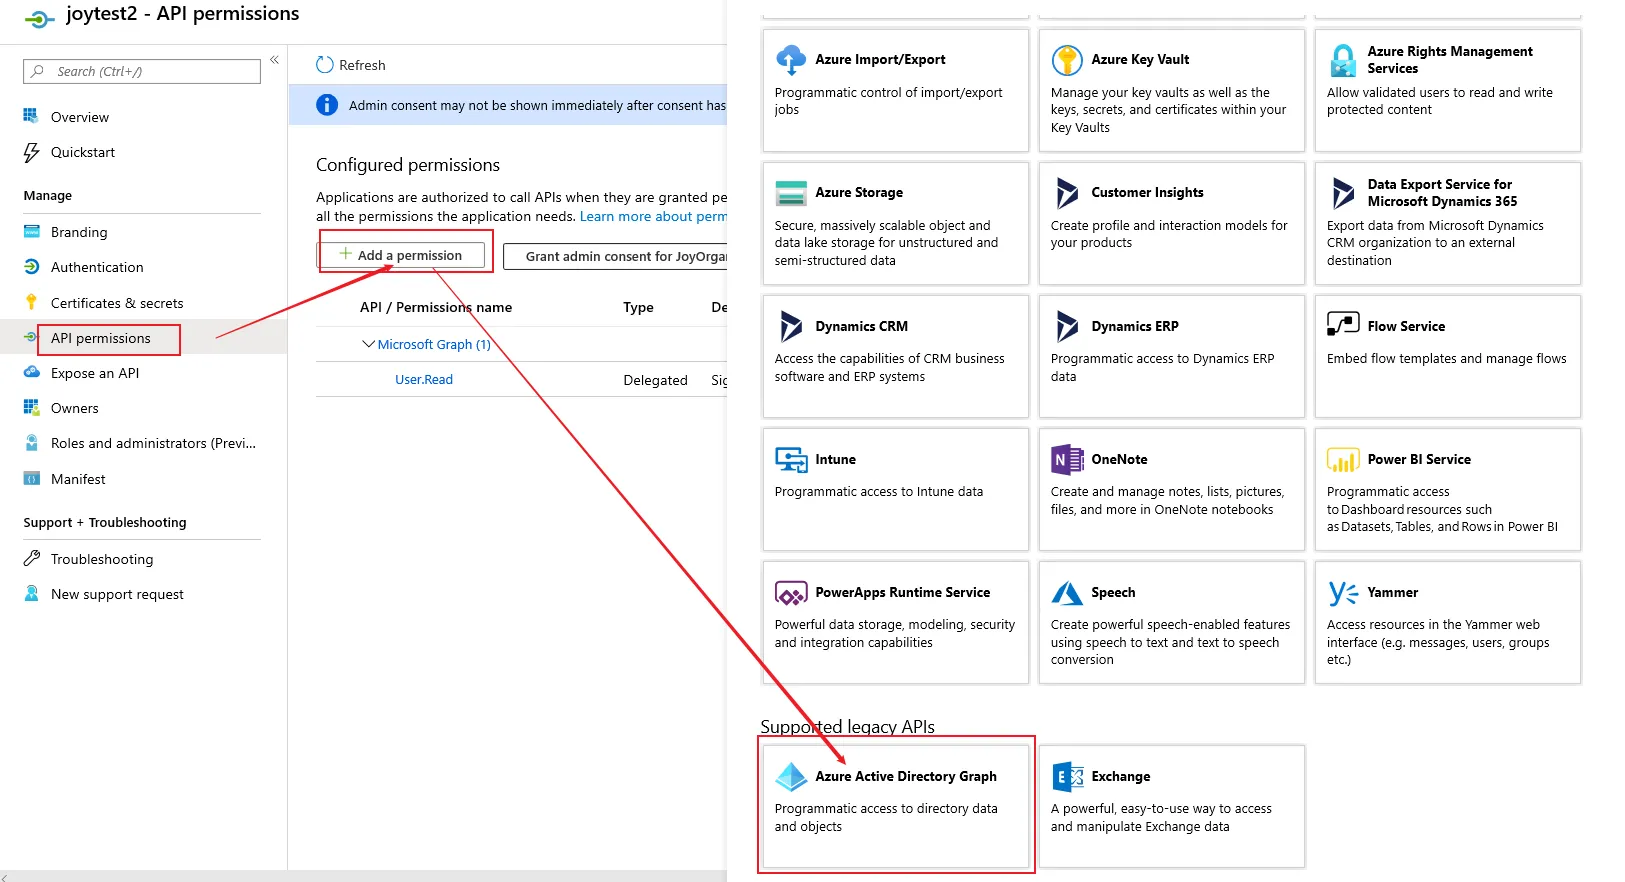Open Expose an API page

coord(95,373)
